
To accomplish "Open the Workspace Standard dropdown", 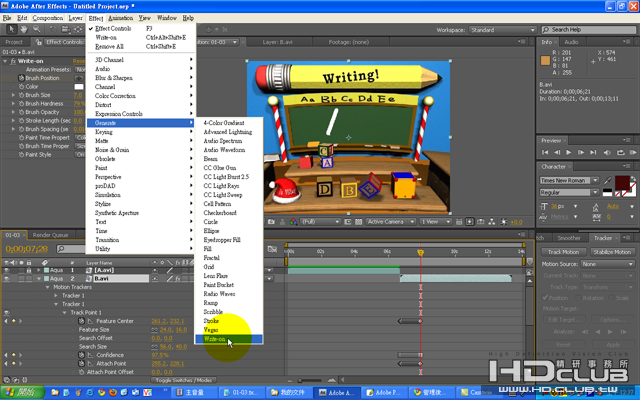I will (502, 30).
